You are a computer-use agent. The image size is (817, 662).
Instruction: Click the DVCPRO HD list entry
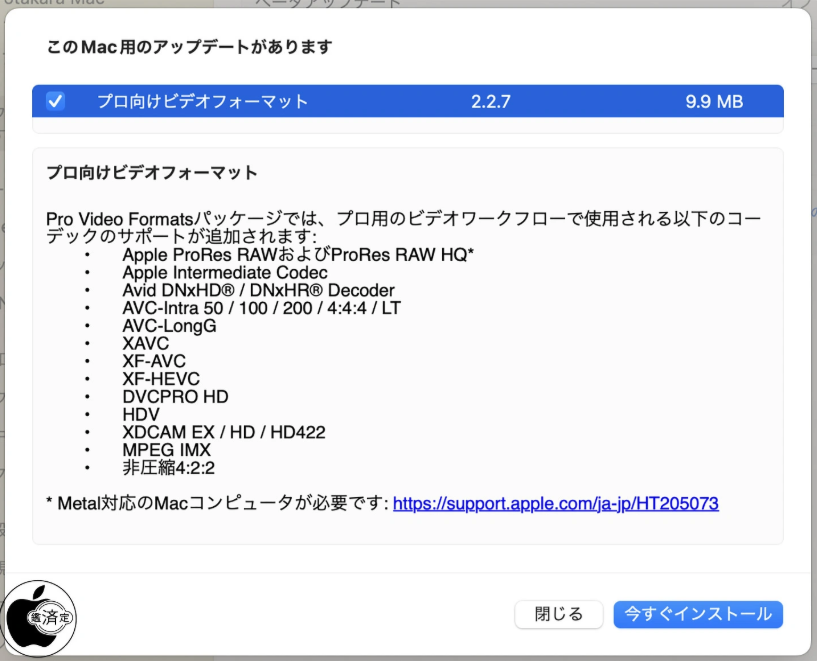point(175,397)
